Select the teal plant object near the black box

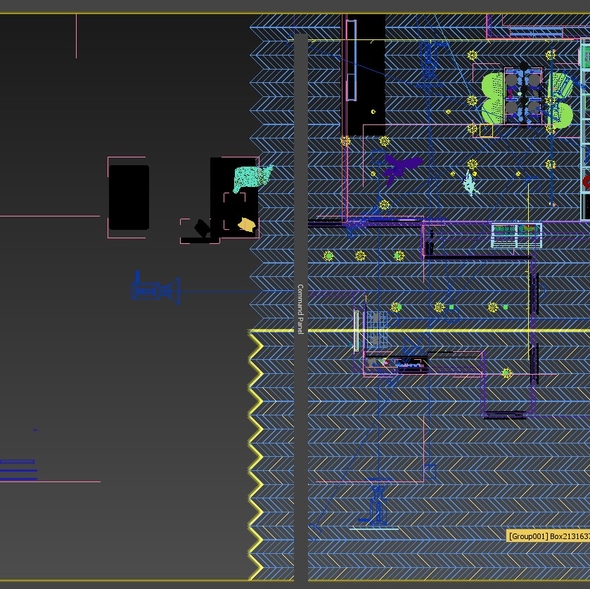pyautogui.click(x=252, y=178)
